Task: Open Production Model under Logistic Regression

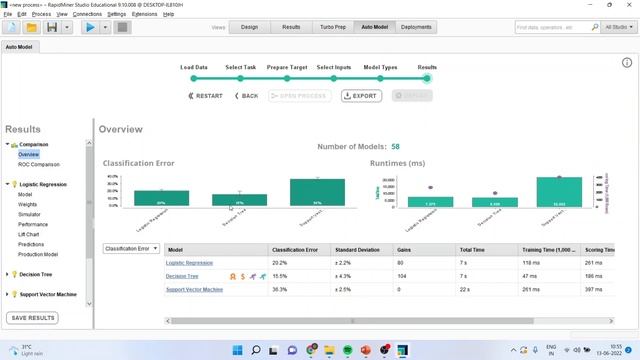Action: [38, 254]
